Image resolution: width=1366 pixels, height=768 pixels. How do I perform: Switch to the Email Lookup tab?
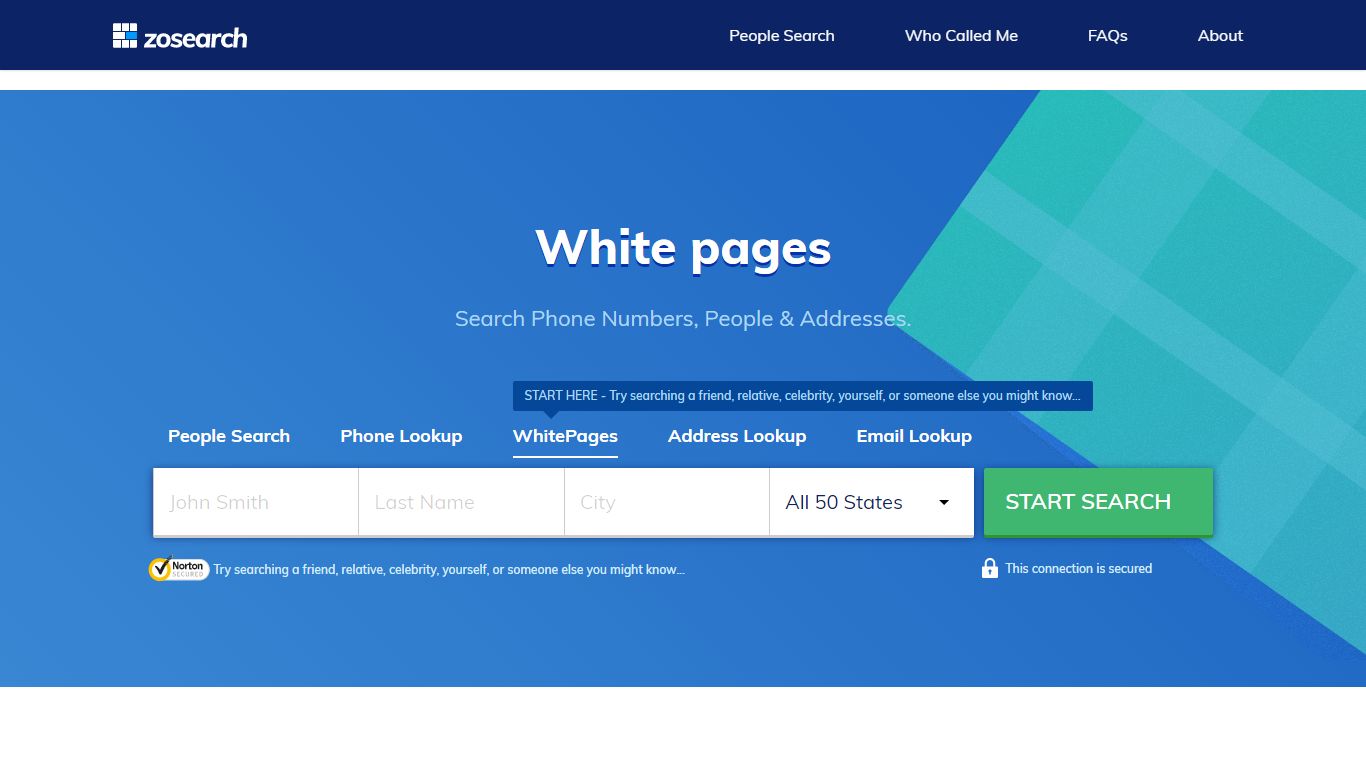pyautogui.click(x=914, y=436)
